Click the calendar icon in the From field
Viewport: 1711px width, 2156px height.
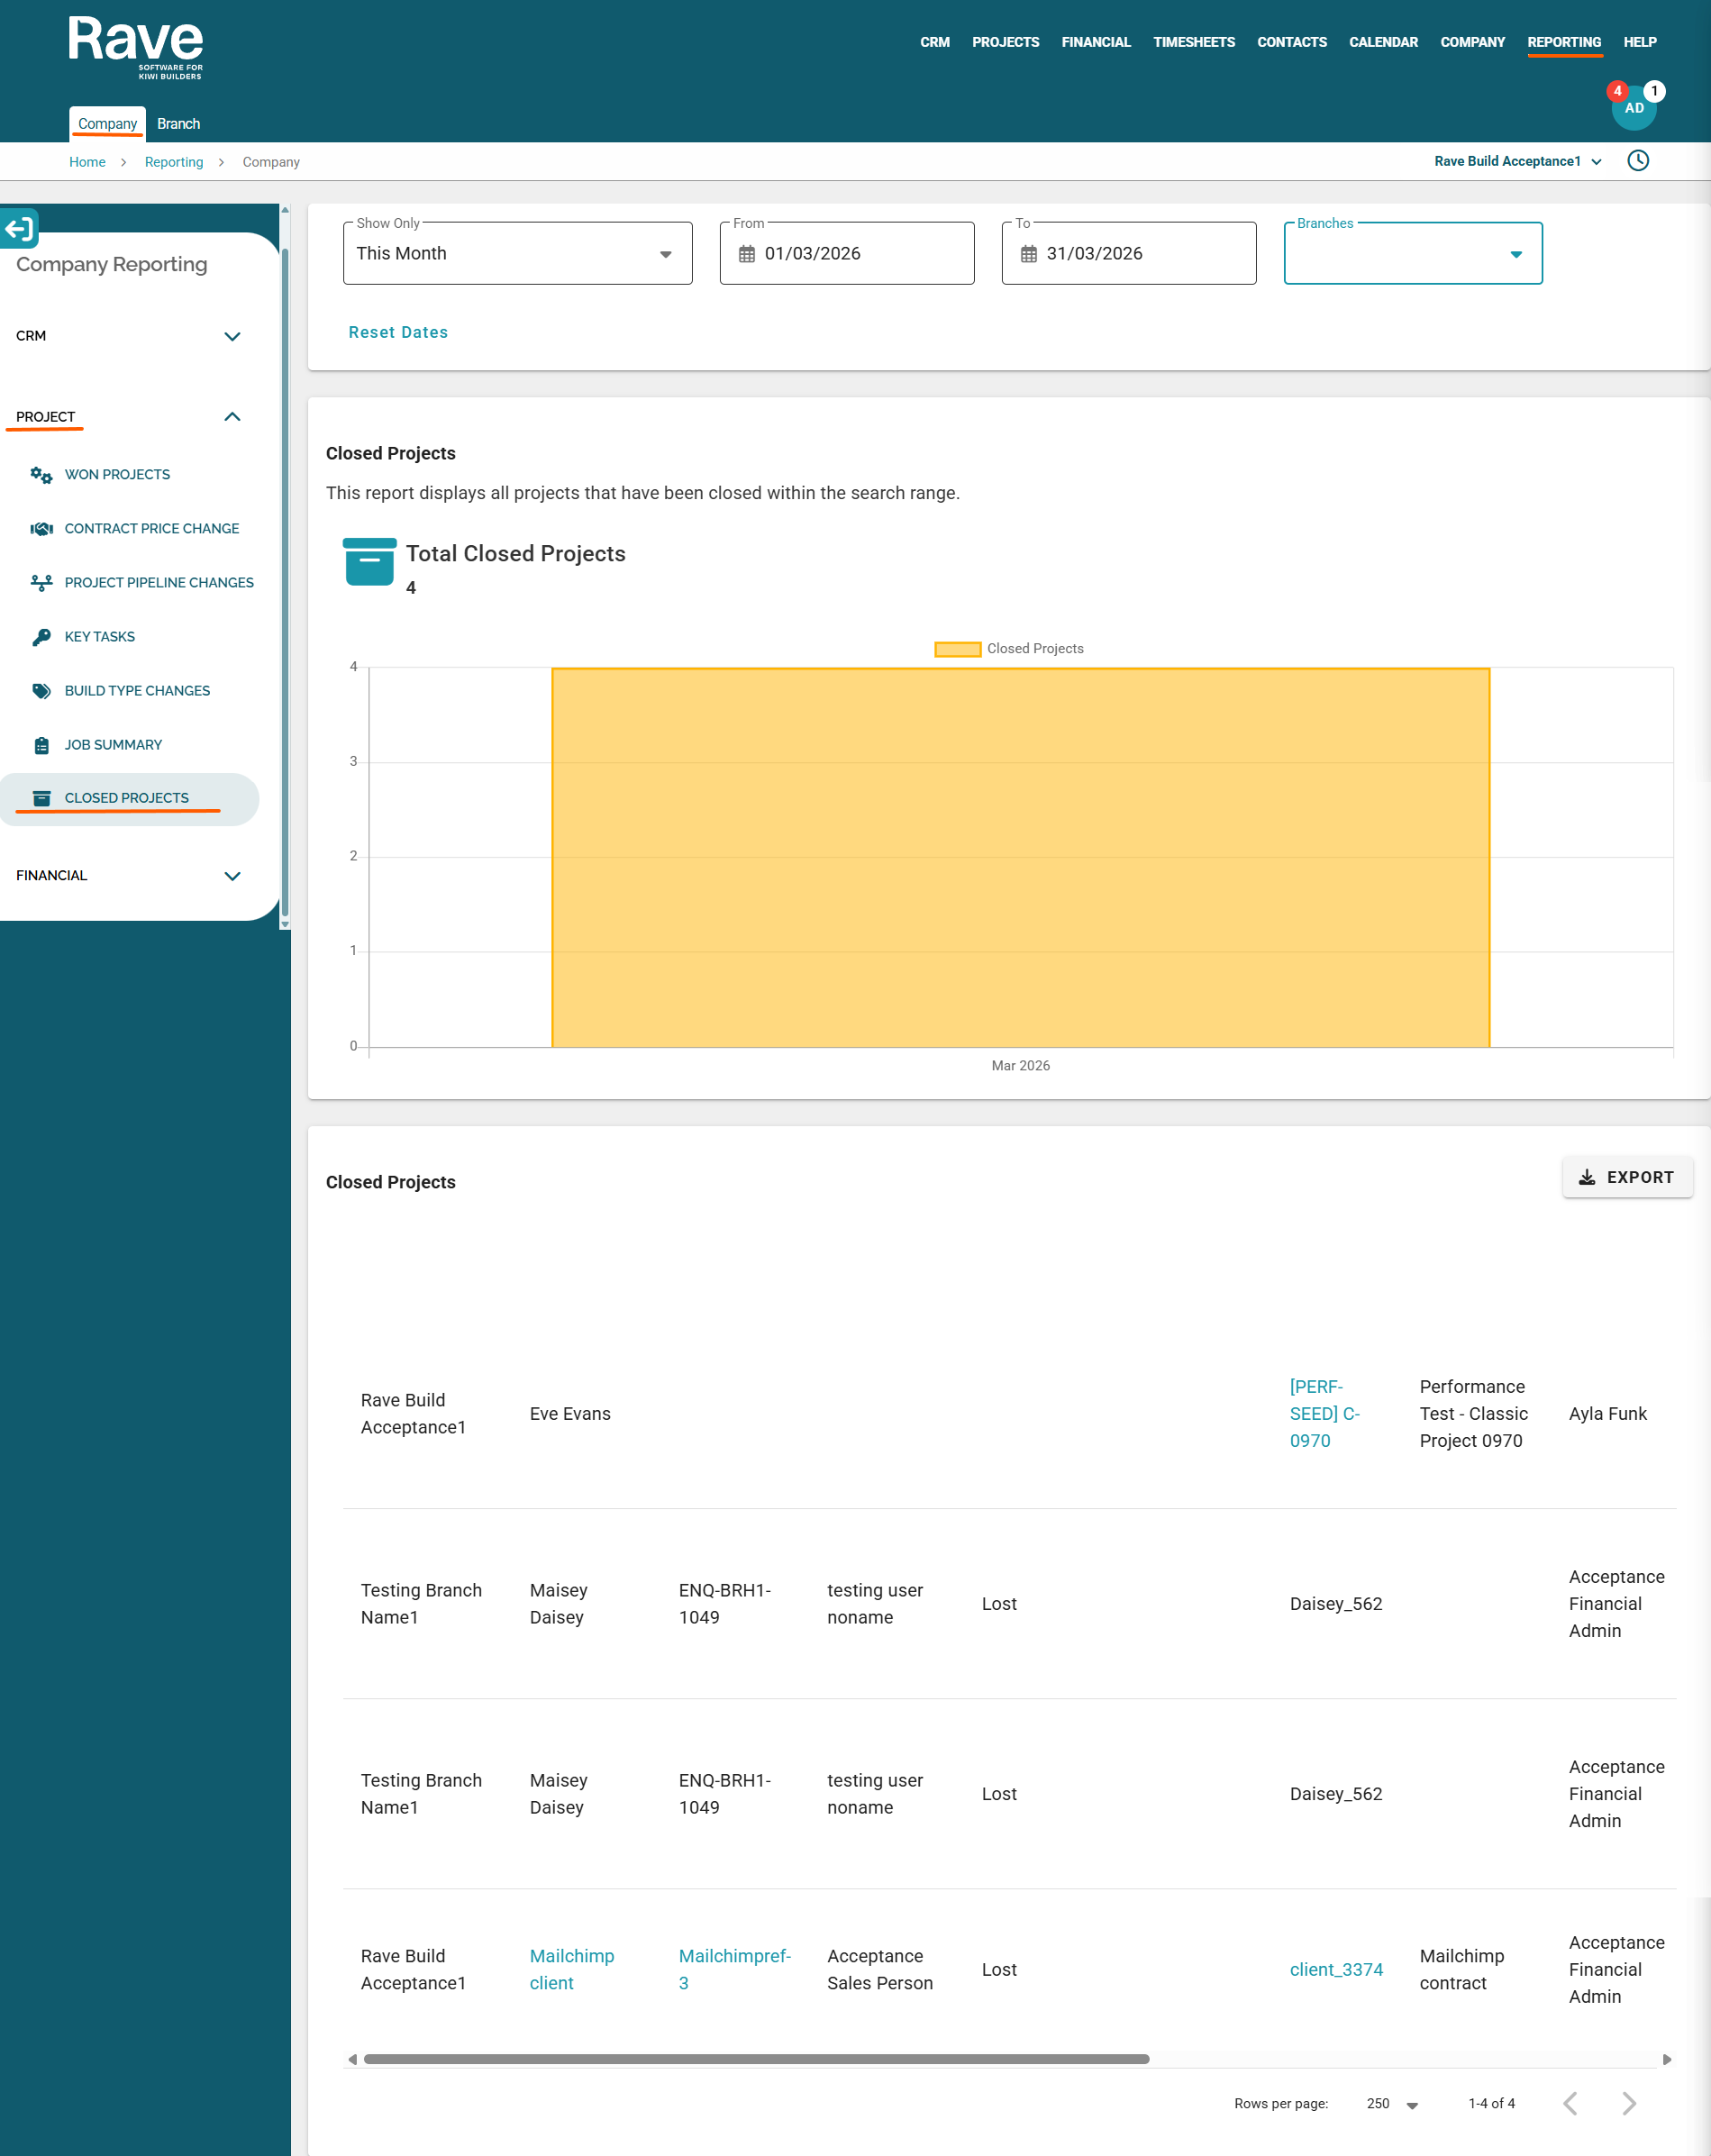point(747,254)
